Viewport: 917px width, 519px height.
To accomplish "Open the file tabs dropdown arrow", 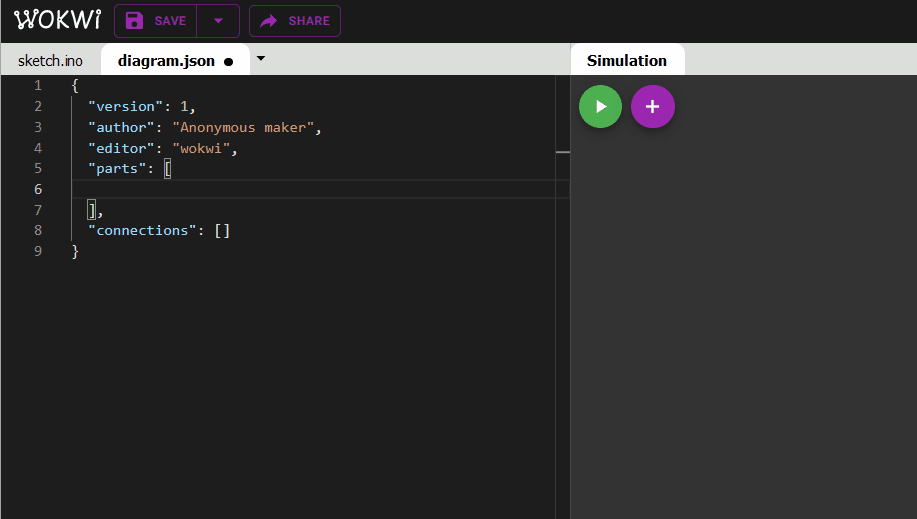I will (261, 59).
